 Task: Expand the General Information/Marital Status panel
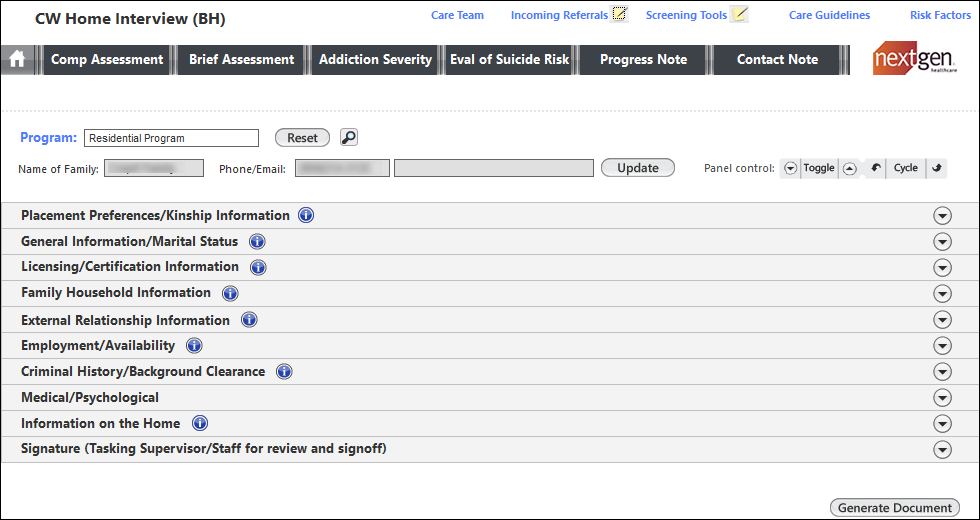point(941,241)
